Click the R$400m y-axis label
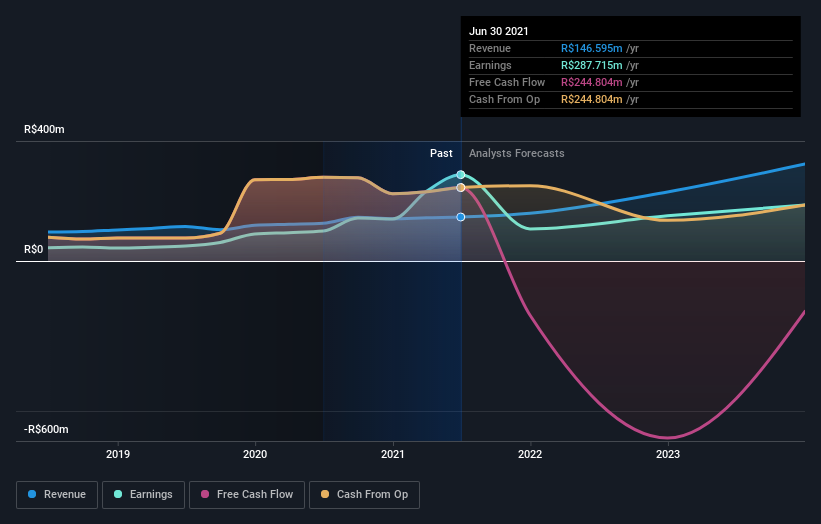821x524 pixels. [x=44, y=129]
